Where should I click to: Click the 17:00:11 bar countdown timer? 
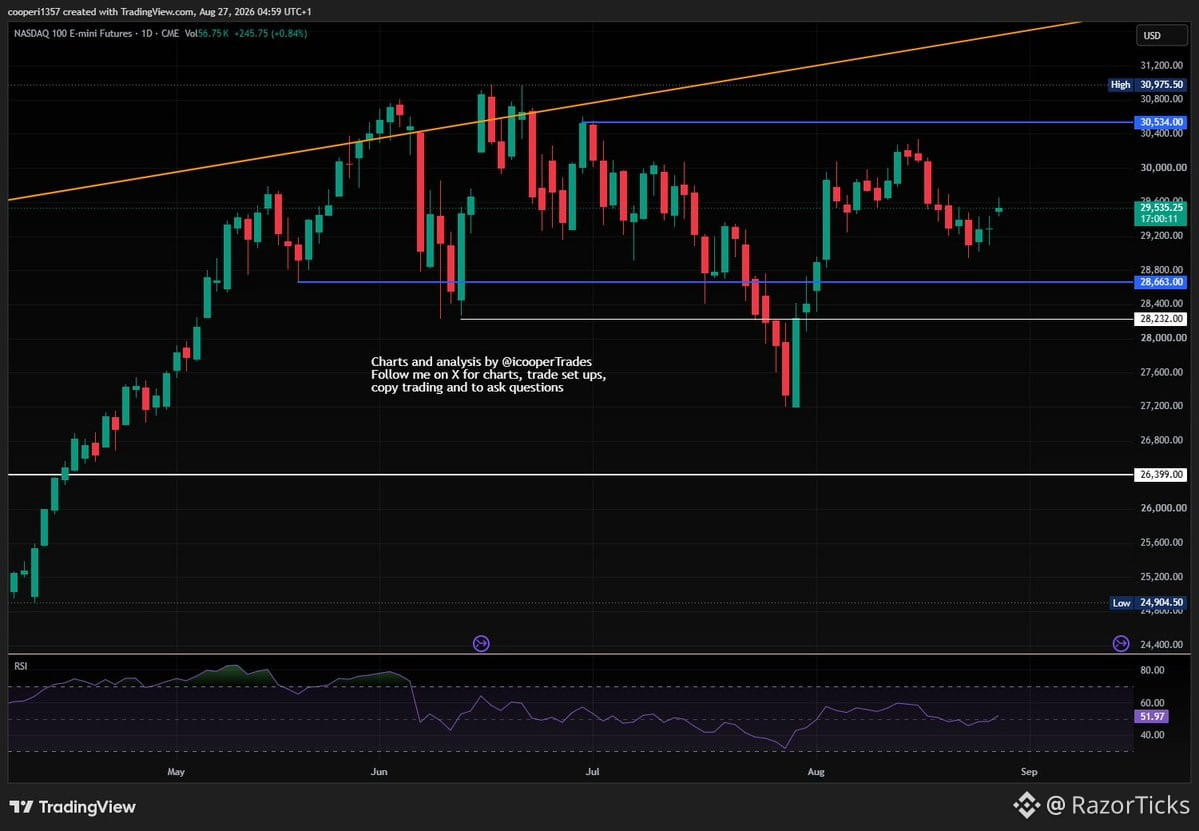point(1161,219)
